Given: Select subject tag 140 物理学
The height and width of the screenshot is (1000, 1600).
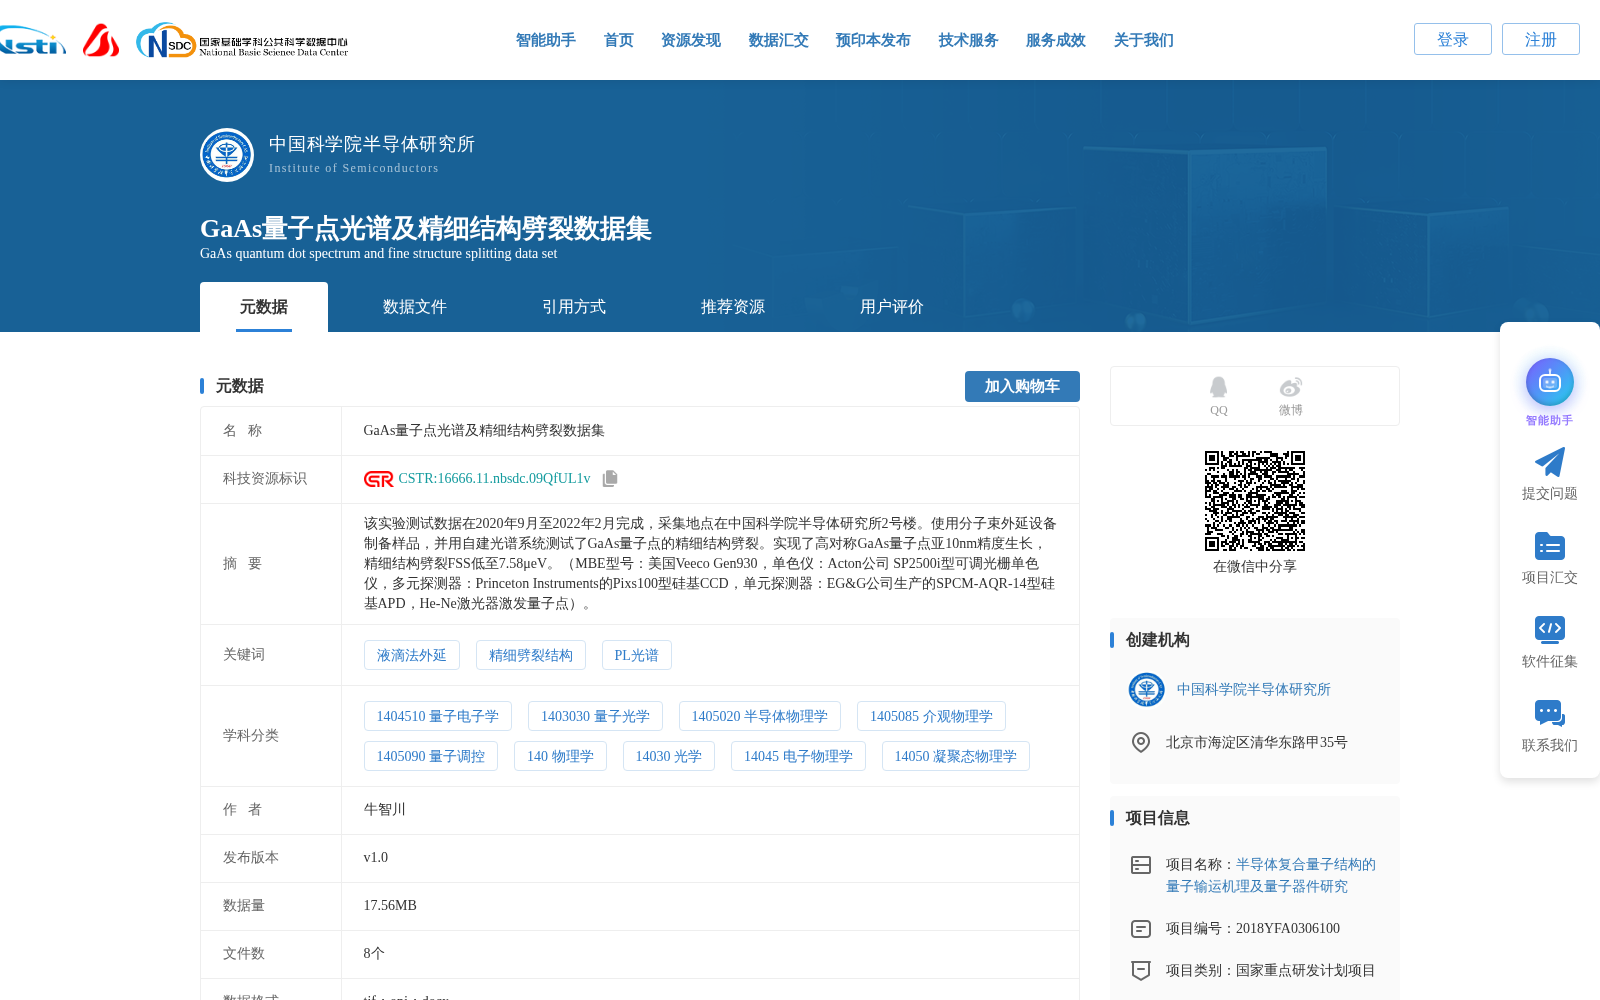Looking at the screenshot, I should (x=560, y=756).
